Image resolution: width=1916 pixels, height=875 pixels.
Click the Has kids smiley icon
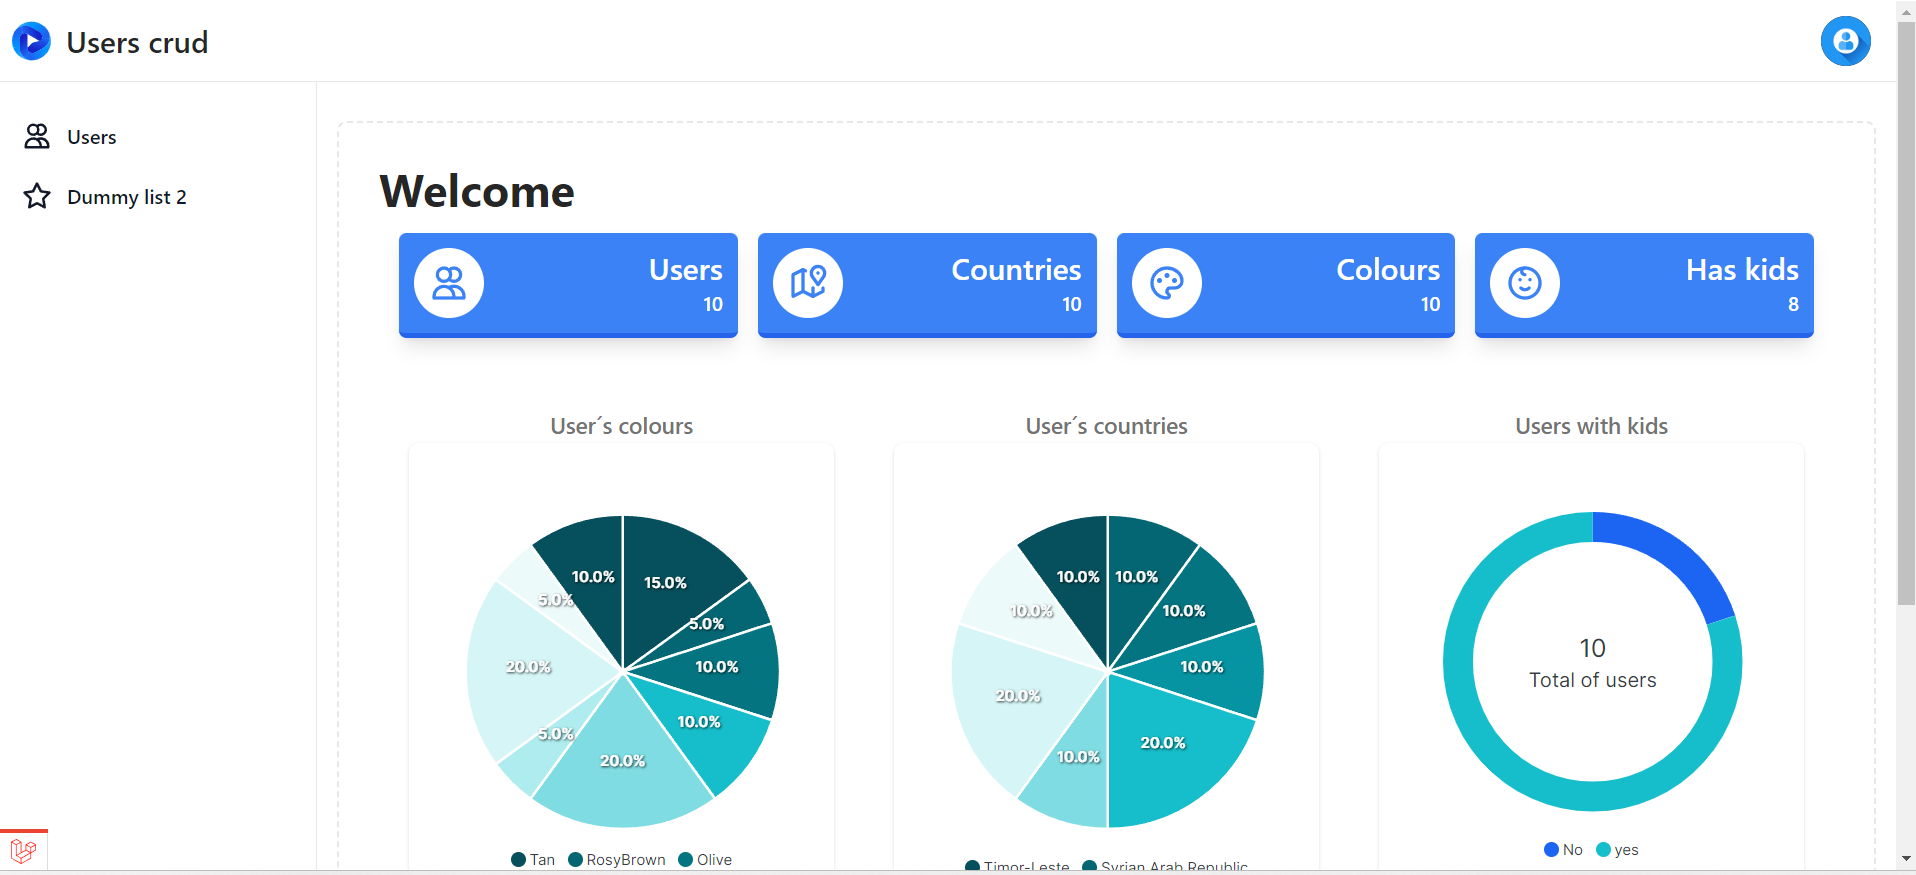tap(1525, 283)
